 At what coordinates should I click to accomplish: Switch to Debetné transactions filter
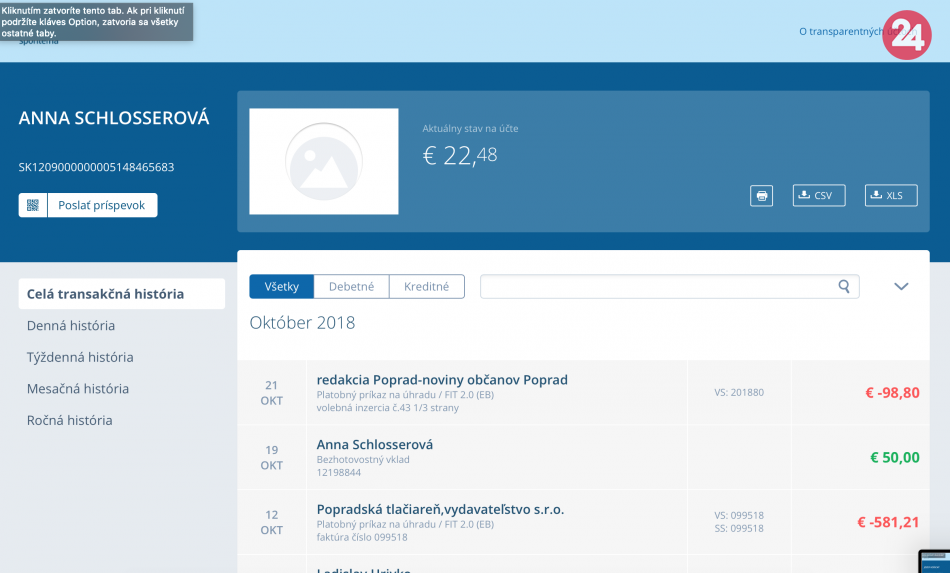click(x=351, y=287)
